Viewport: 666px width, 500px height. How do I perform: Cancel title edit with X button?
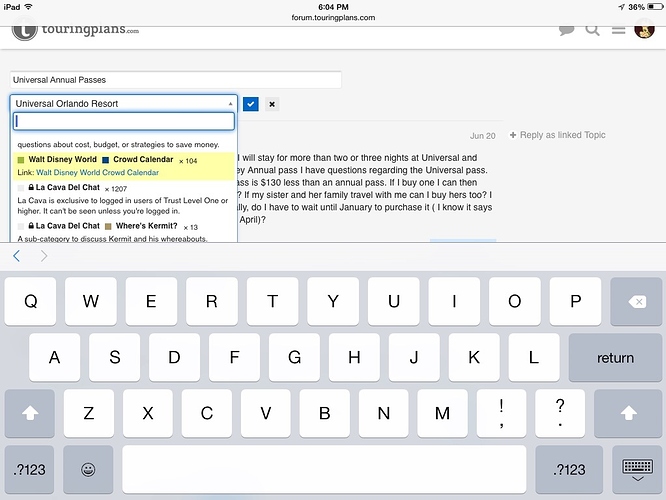[271, 103]
